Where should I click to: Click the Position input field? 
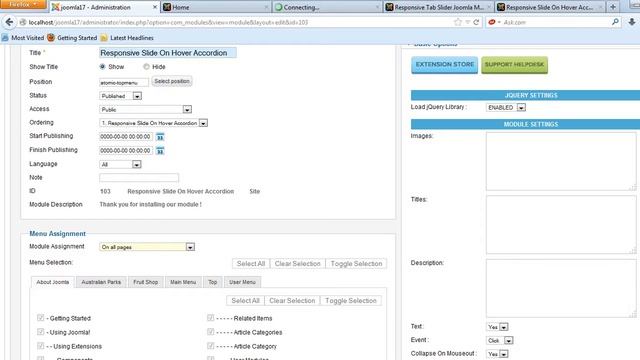124,82
